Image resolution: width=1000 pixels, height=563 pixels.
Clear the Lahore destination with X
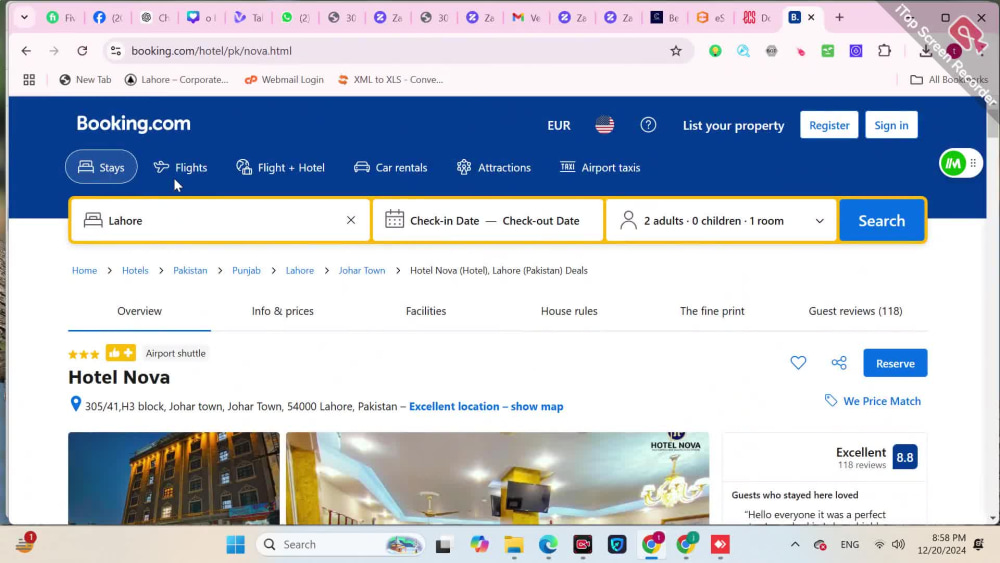[x=351, y=220]
